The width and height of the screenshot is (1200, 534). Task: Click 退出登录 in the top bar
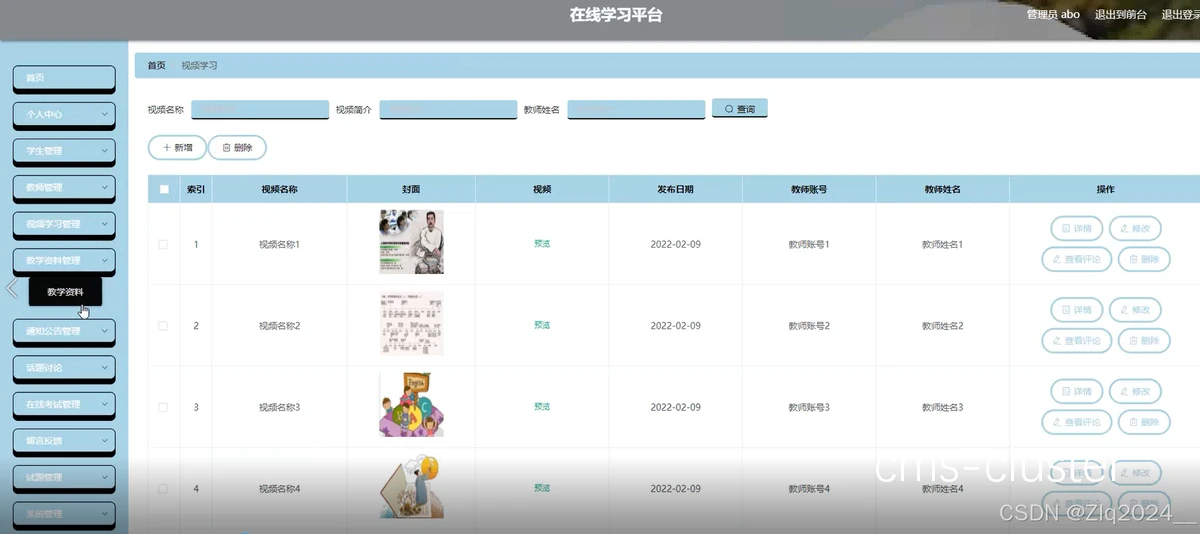point(1180,14)
